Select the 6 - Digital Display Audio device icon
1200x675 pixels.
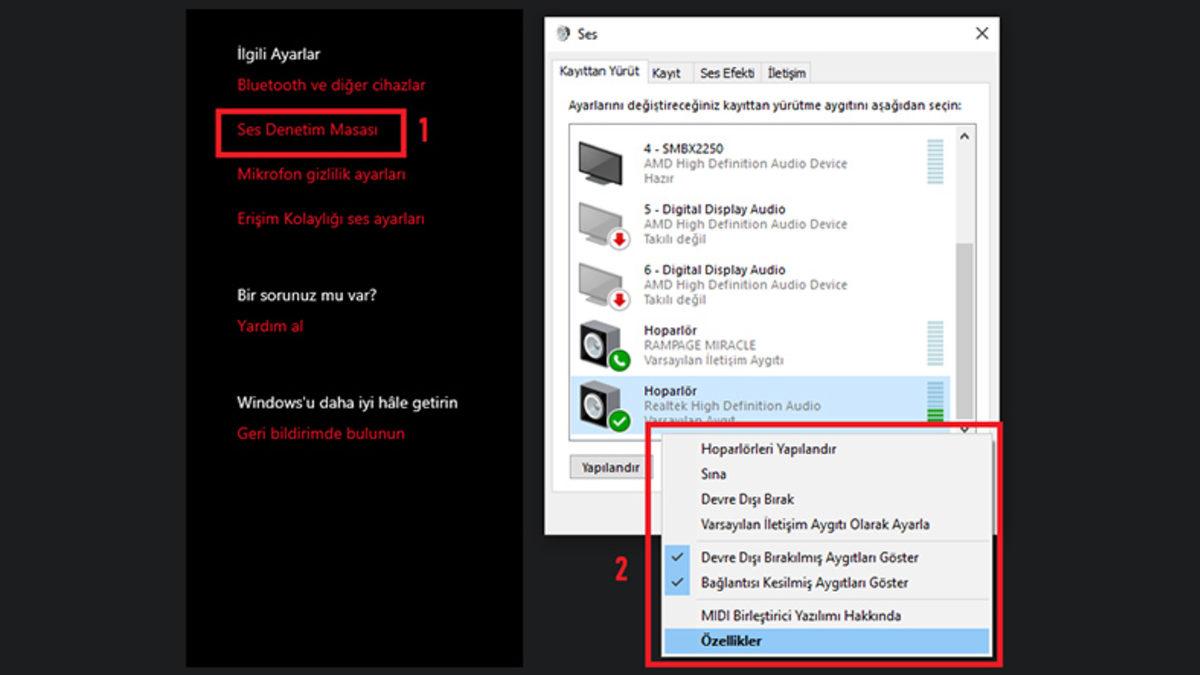click(x=603, y=285)
